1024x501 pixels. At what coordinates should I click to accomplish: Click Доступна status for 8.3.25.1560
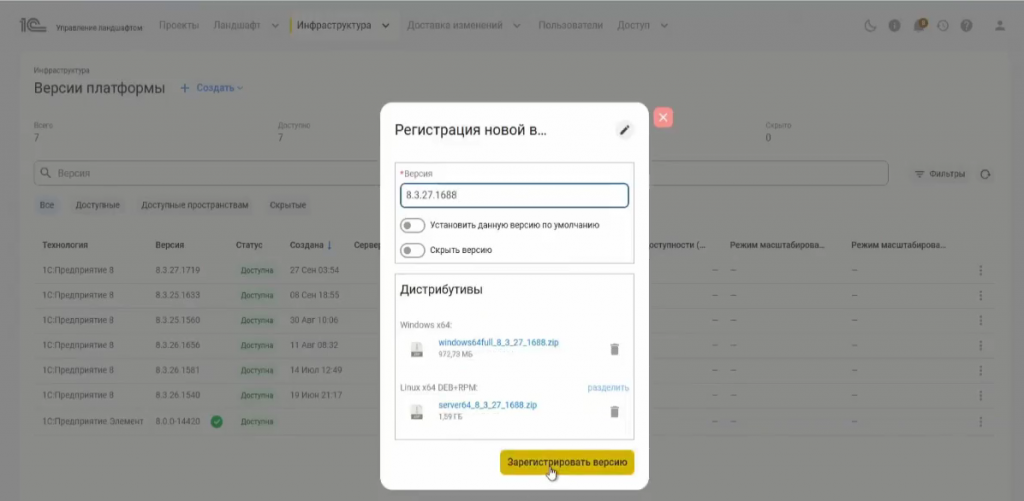pyautogui.click(x=256, y=321)
